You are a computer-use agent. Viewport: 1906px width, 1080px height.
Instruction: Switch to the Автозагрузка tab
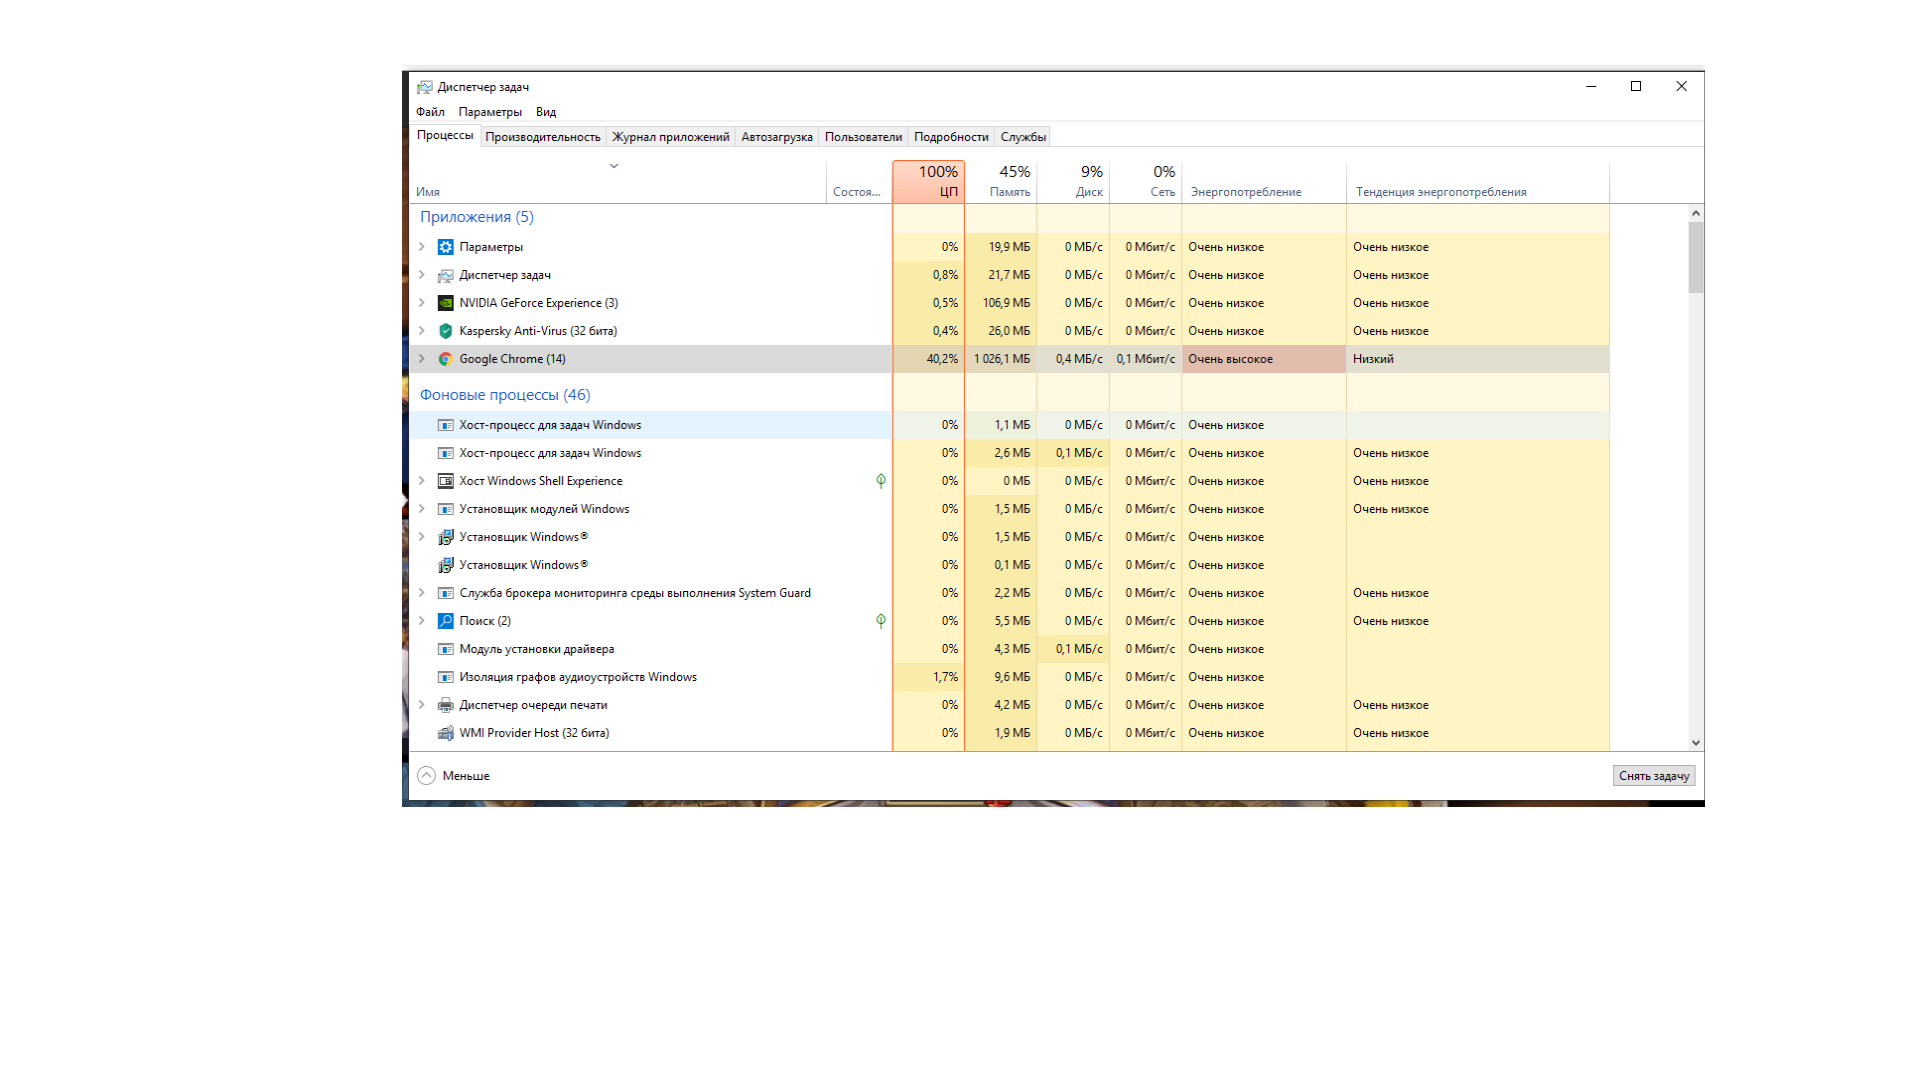[x=777, y=137]
